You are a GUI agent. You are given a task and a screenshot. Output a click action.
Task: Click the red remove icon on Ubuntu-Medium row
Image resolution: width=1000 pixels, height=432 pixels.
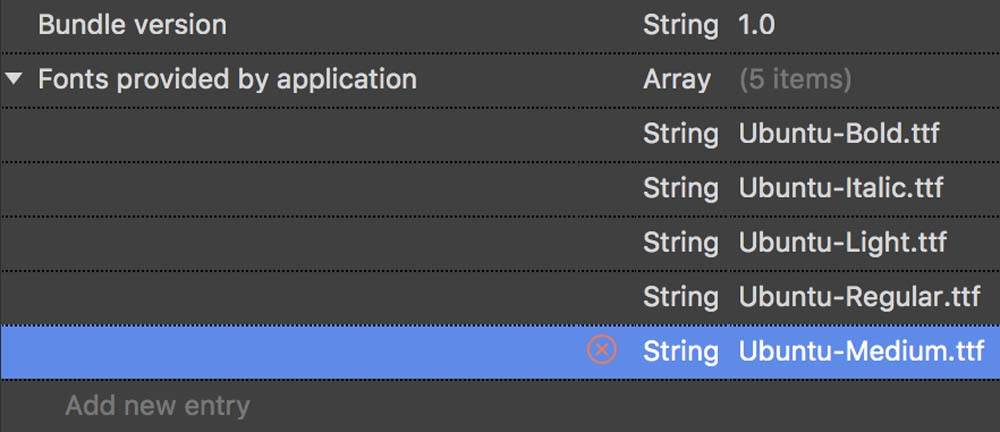(601, 350)
